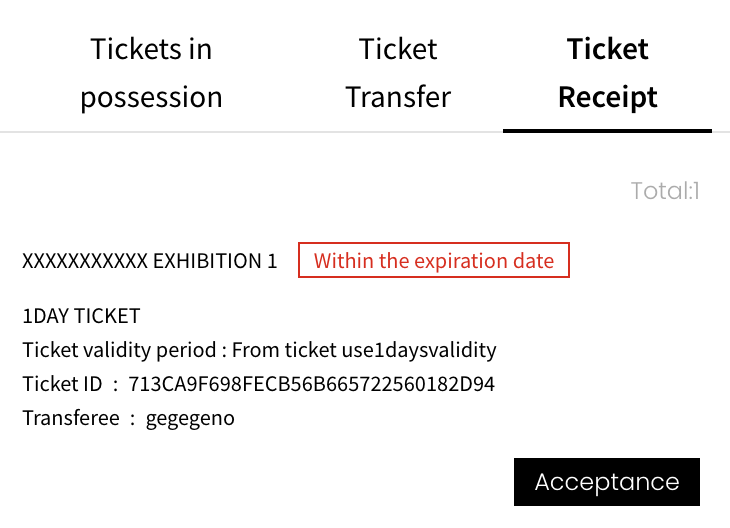Open the Ticket Transfer tab
The image size is (730, 528).
(398, 73)
